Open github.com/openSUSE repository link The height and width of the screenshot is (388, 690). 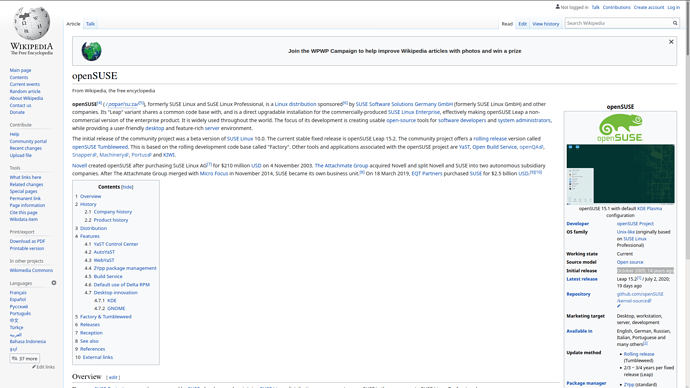tap(640, 297)
